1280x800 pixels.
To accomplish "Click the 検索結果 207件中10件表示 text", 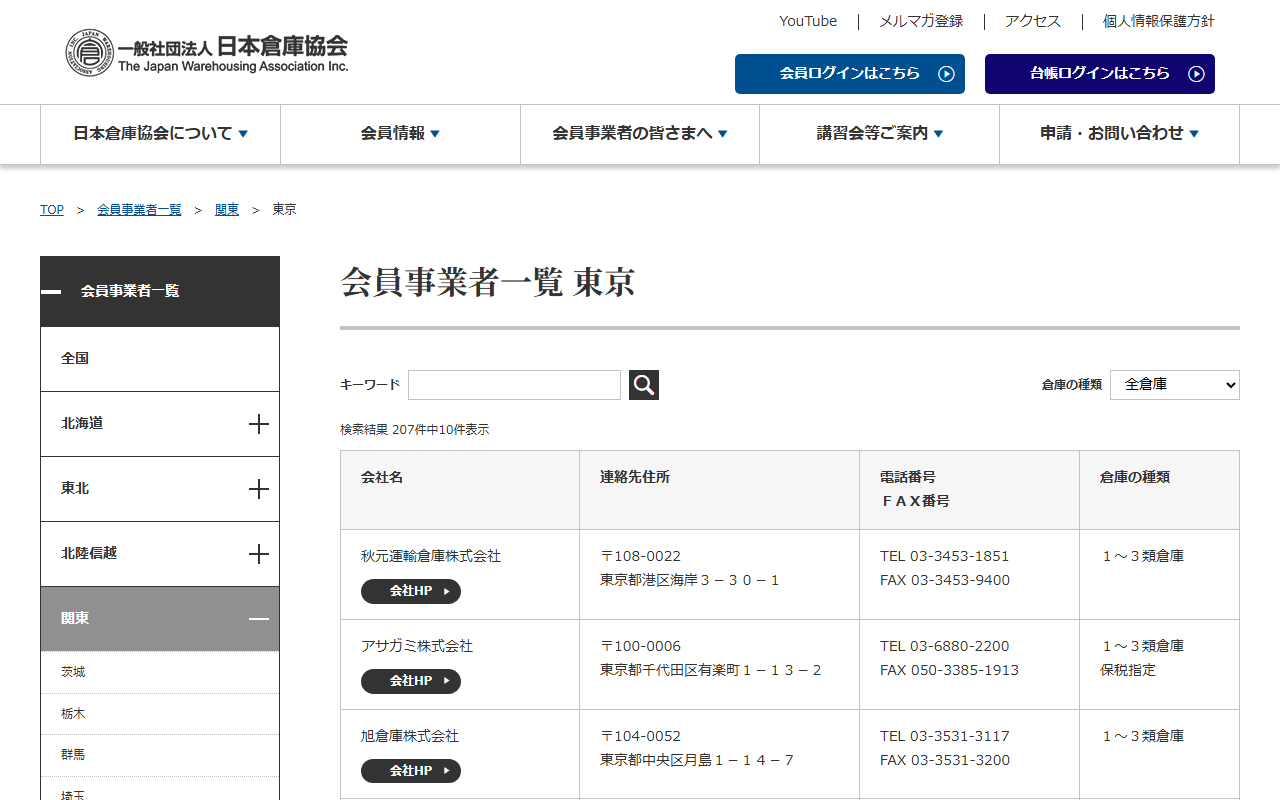I will click(414, 430).
